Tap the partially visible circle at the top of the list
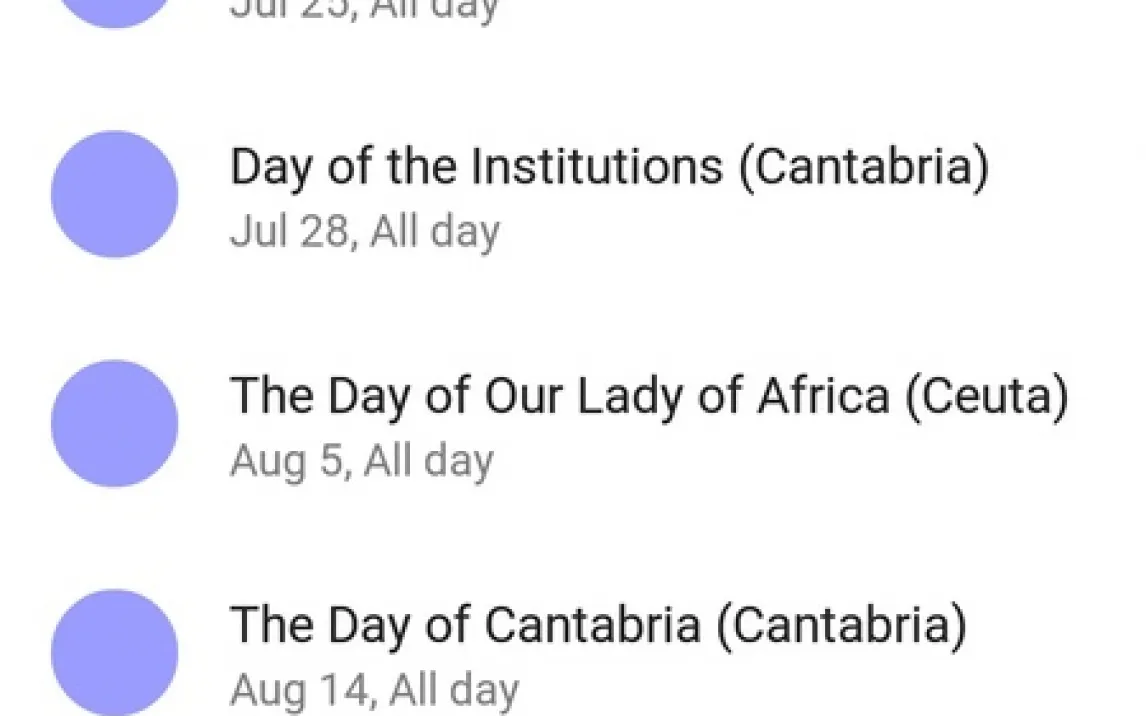This screenshot has height=716, width=1146. pyautogui.click(x=114, y=10)
